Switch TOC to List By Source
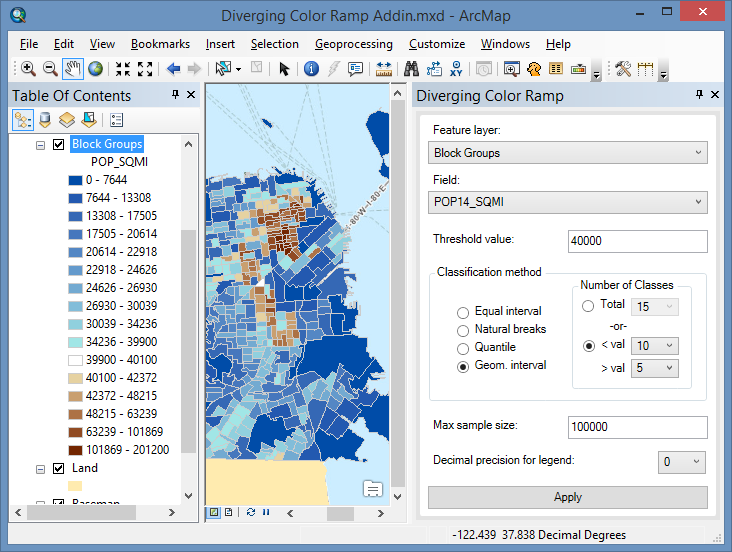The image size is (732, 552). tap(45, 120)
